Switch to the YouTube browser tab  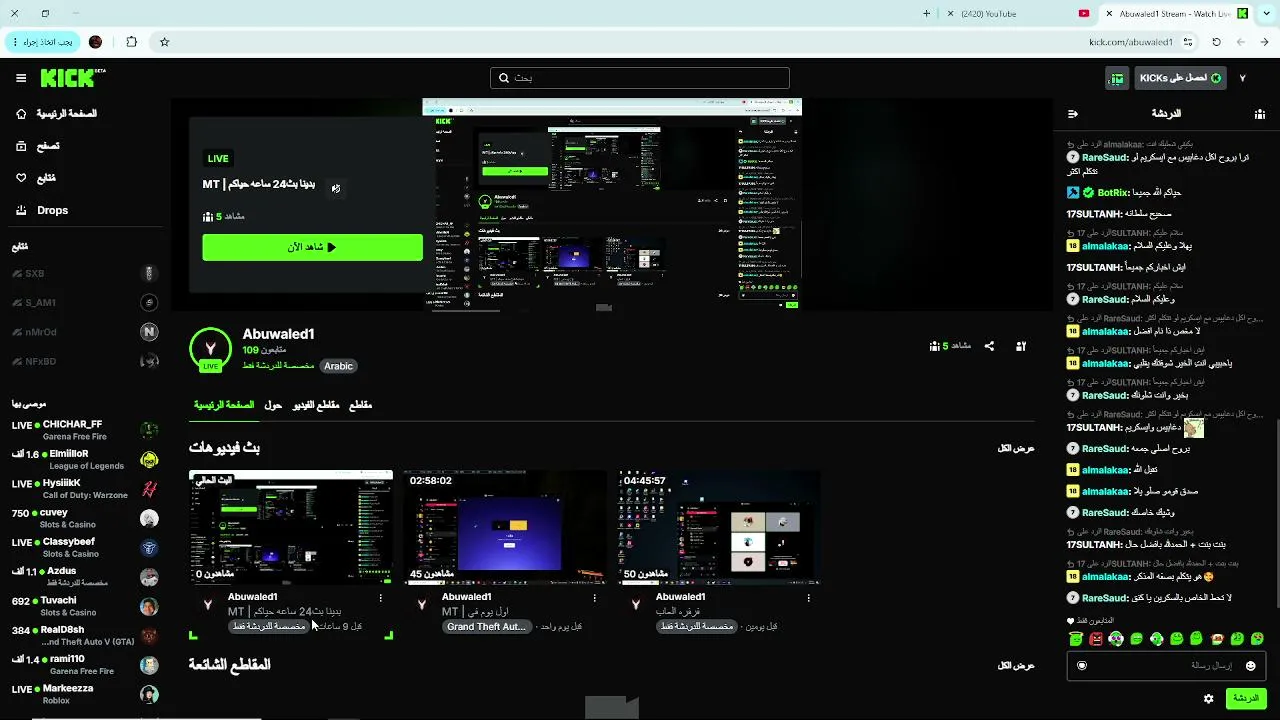point(1017,13)
